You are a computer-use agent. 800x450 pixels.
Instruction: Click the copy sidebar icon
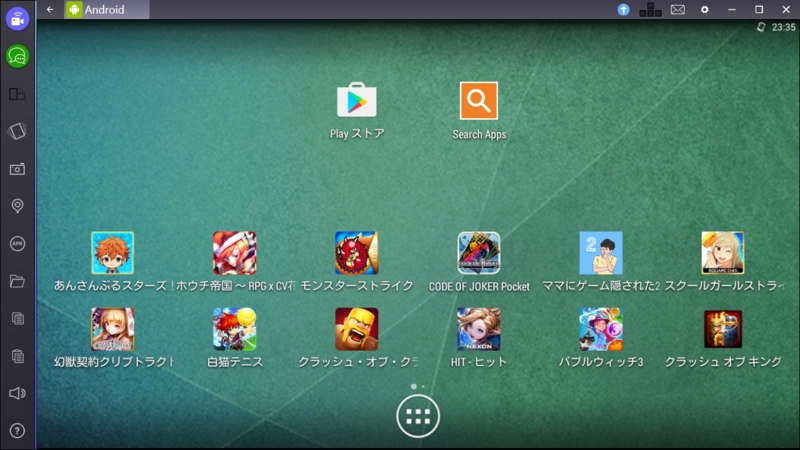(17, 319)
